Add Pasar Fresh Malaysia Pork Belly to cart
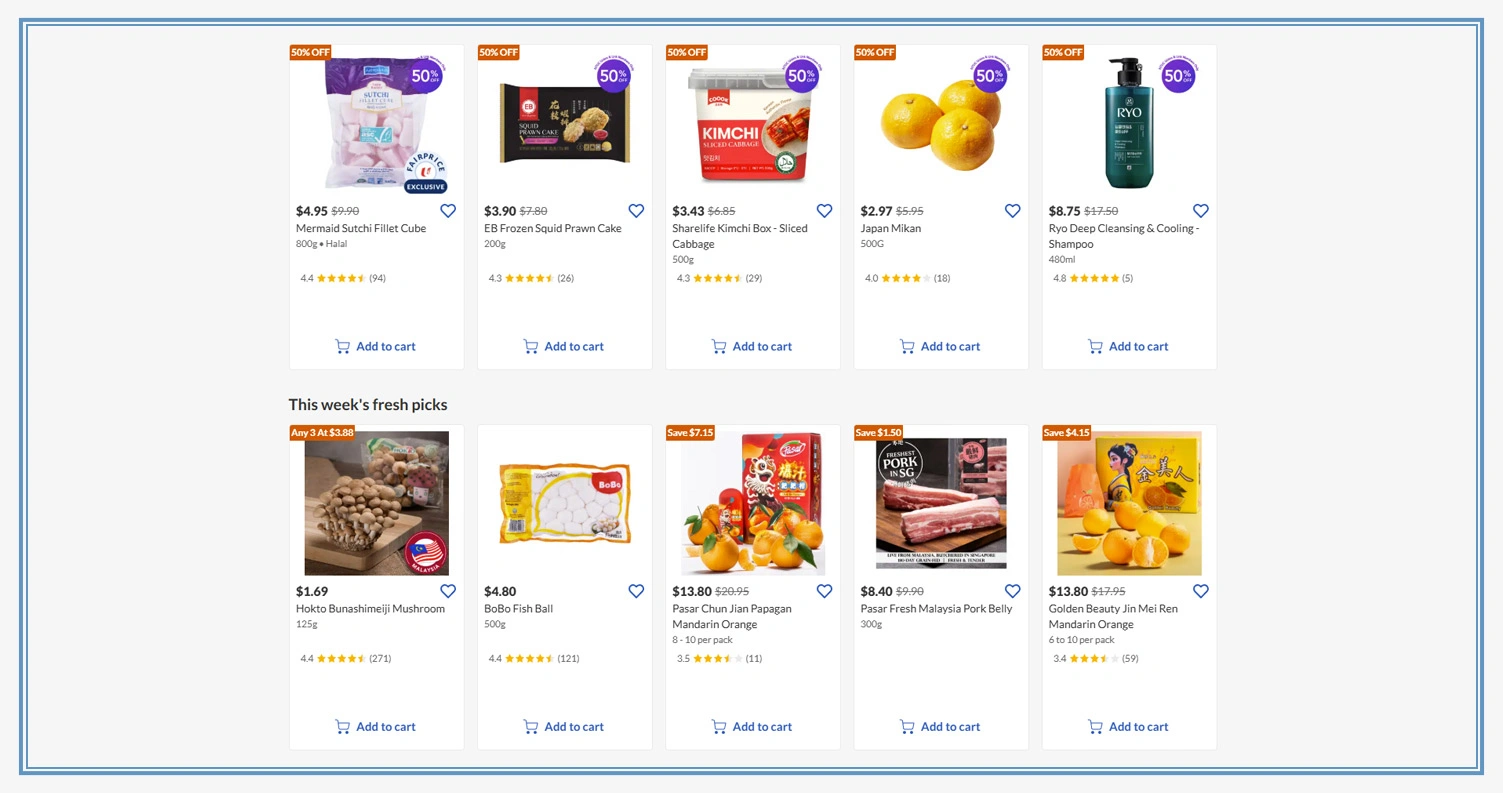 click(x=940, y=727)
